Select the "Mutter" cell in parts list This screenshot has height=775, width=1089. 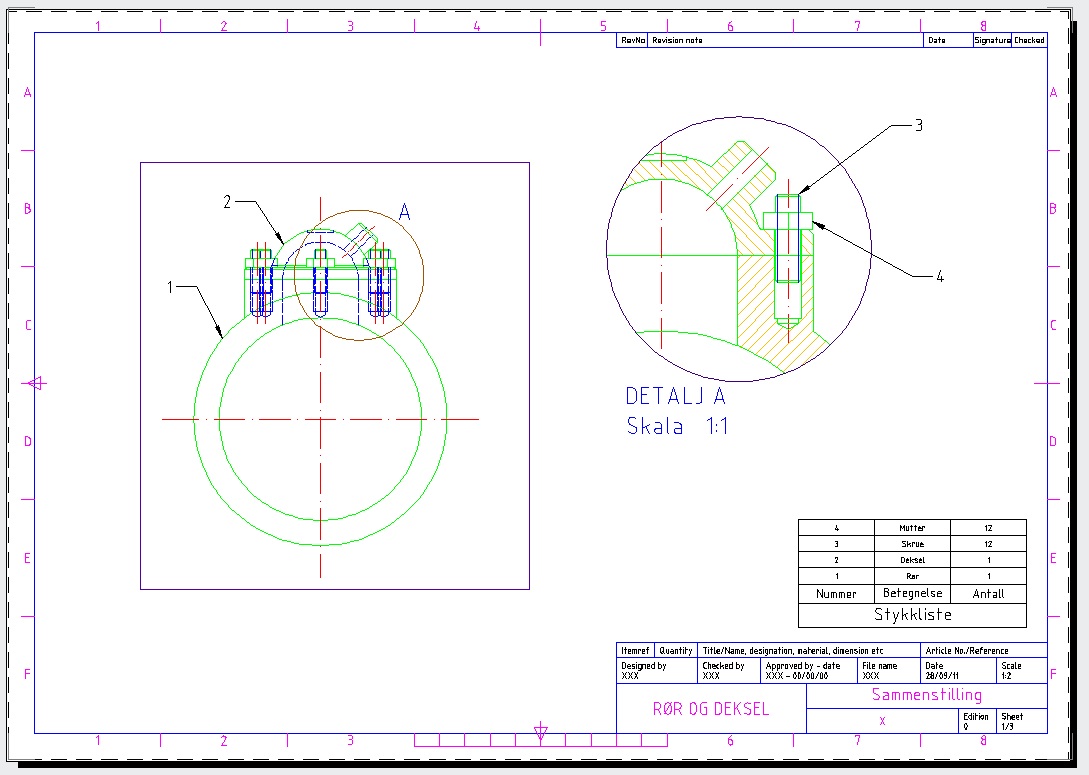(913, 528)
